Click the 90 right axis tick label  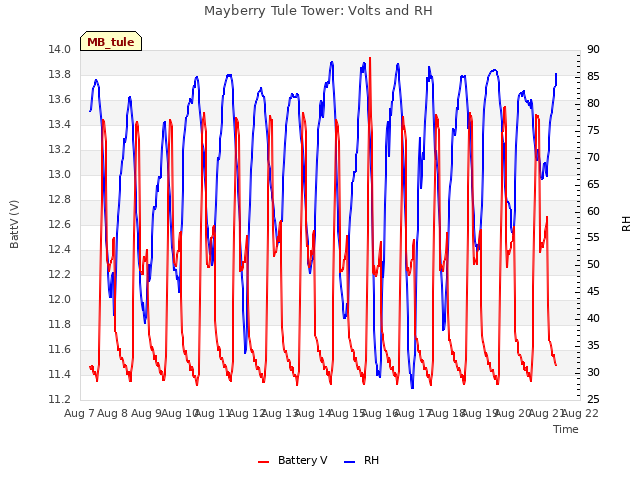click(593, 49)
